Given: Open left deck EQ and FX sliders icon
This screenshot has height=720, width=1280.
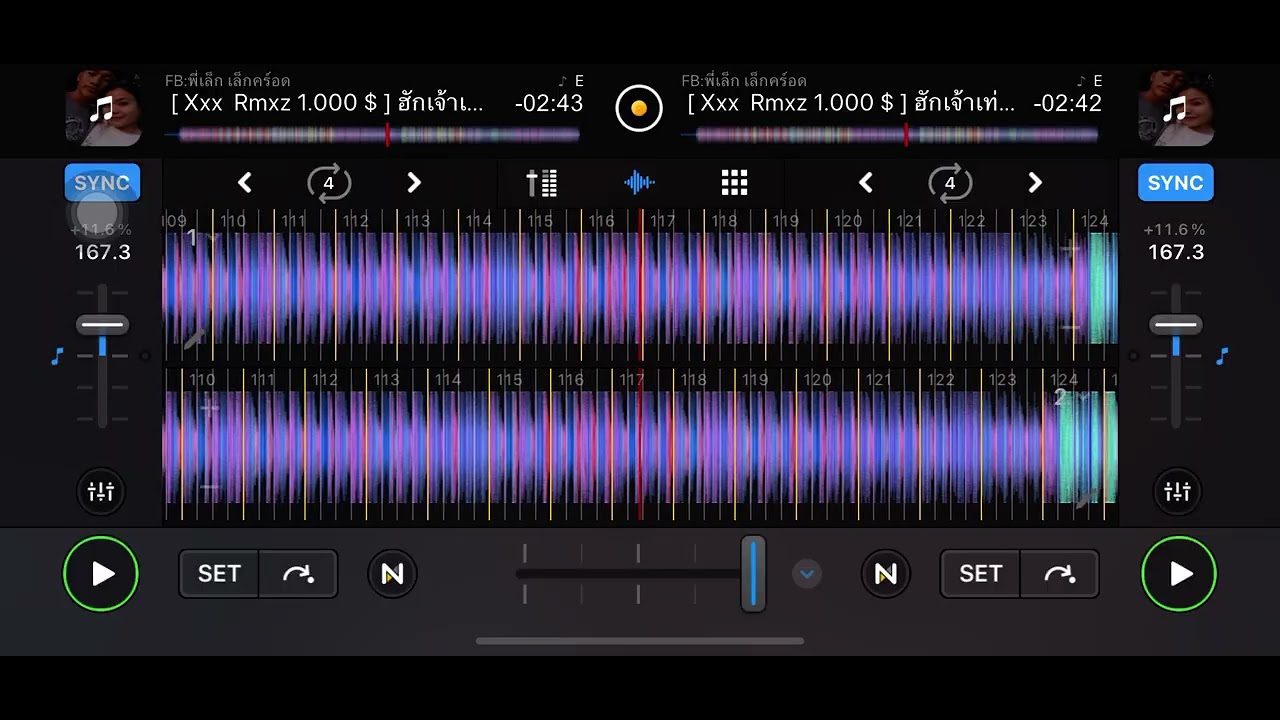Looking at the screenshot, I should (x=101, y=492).
